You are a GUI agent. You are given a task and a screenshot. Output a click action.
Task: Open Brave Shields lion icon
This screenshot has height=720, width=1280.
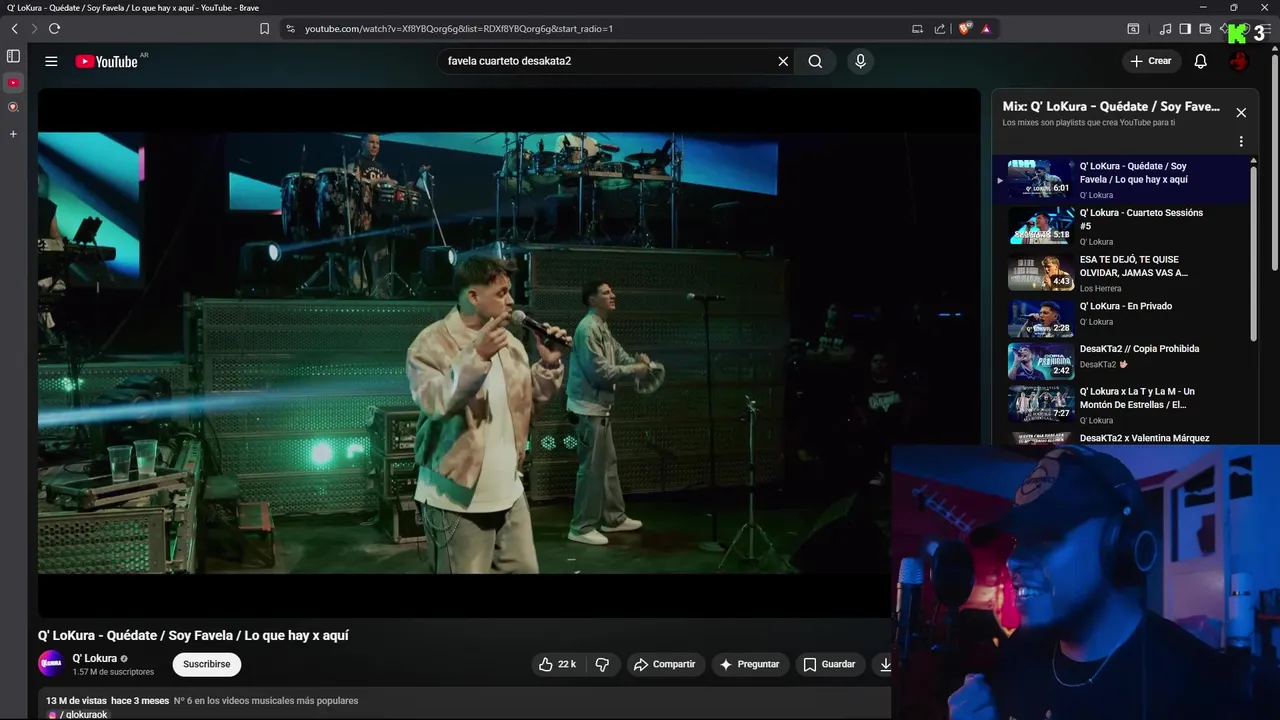964,29
